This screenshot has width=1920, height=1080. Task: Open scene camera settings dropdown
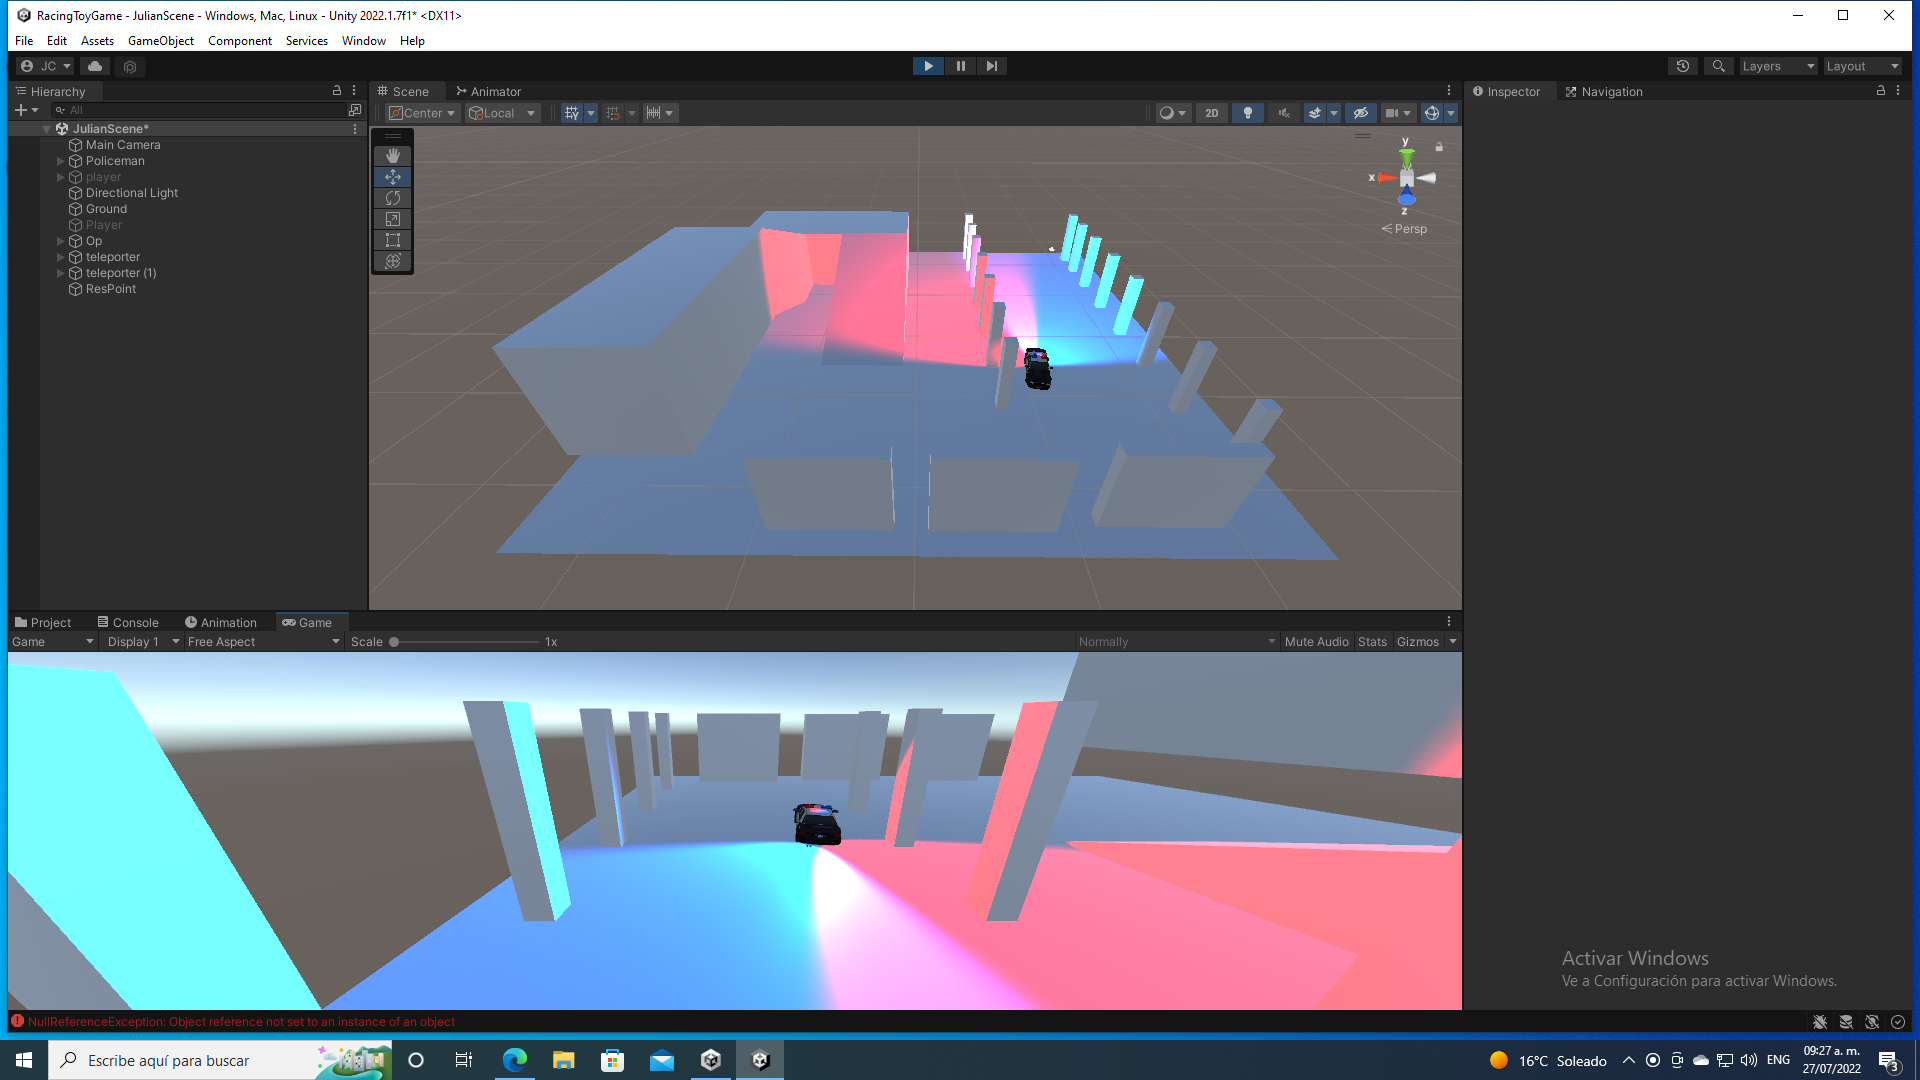coord(1397,113)
